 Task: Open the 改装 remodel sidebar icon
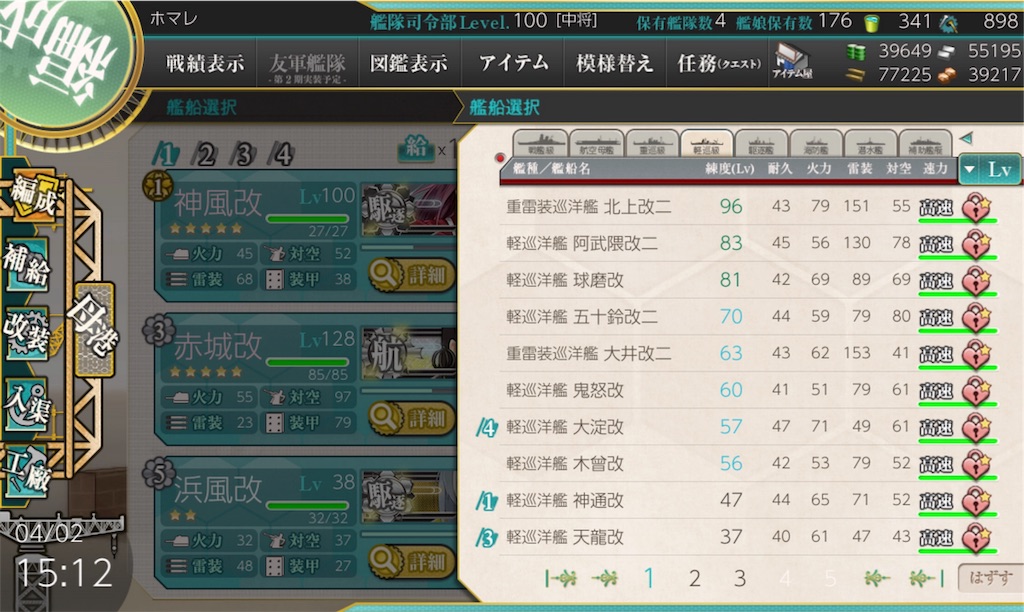(27, 332)
